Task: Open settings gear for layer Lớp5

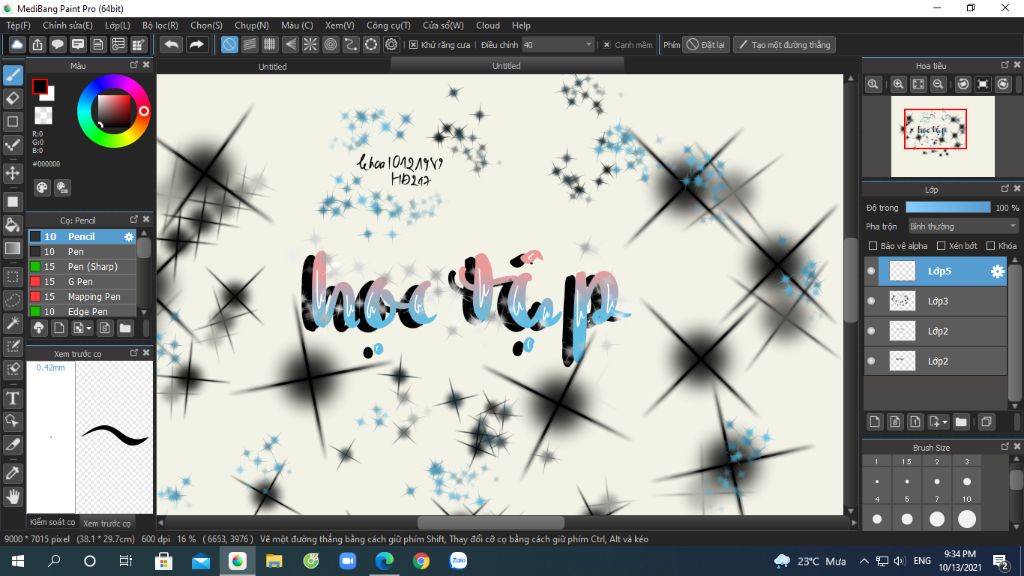Action: point(997,271)
